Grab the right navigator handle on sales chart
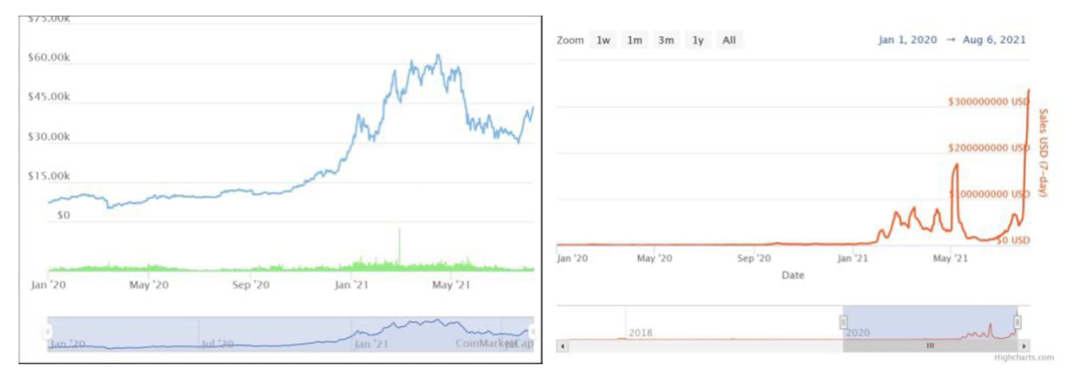This screenshot has width=1080, height=381. [1017, 322]
